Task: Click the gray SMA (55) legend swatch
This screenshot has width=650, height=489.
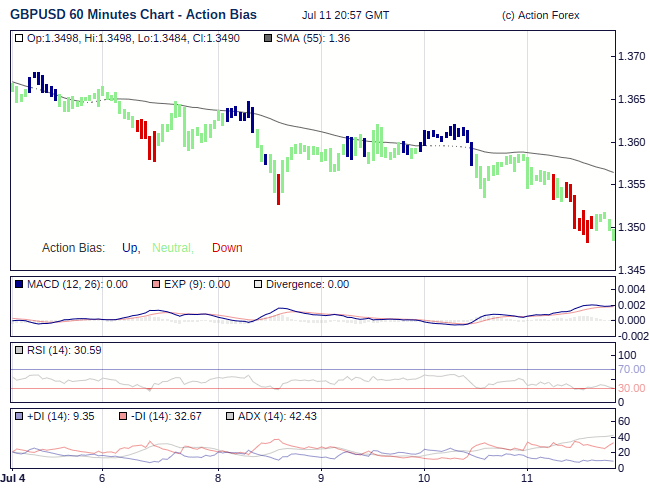Action: [x=267, y=38]
